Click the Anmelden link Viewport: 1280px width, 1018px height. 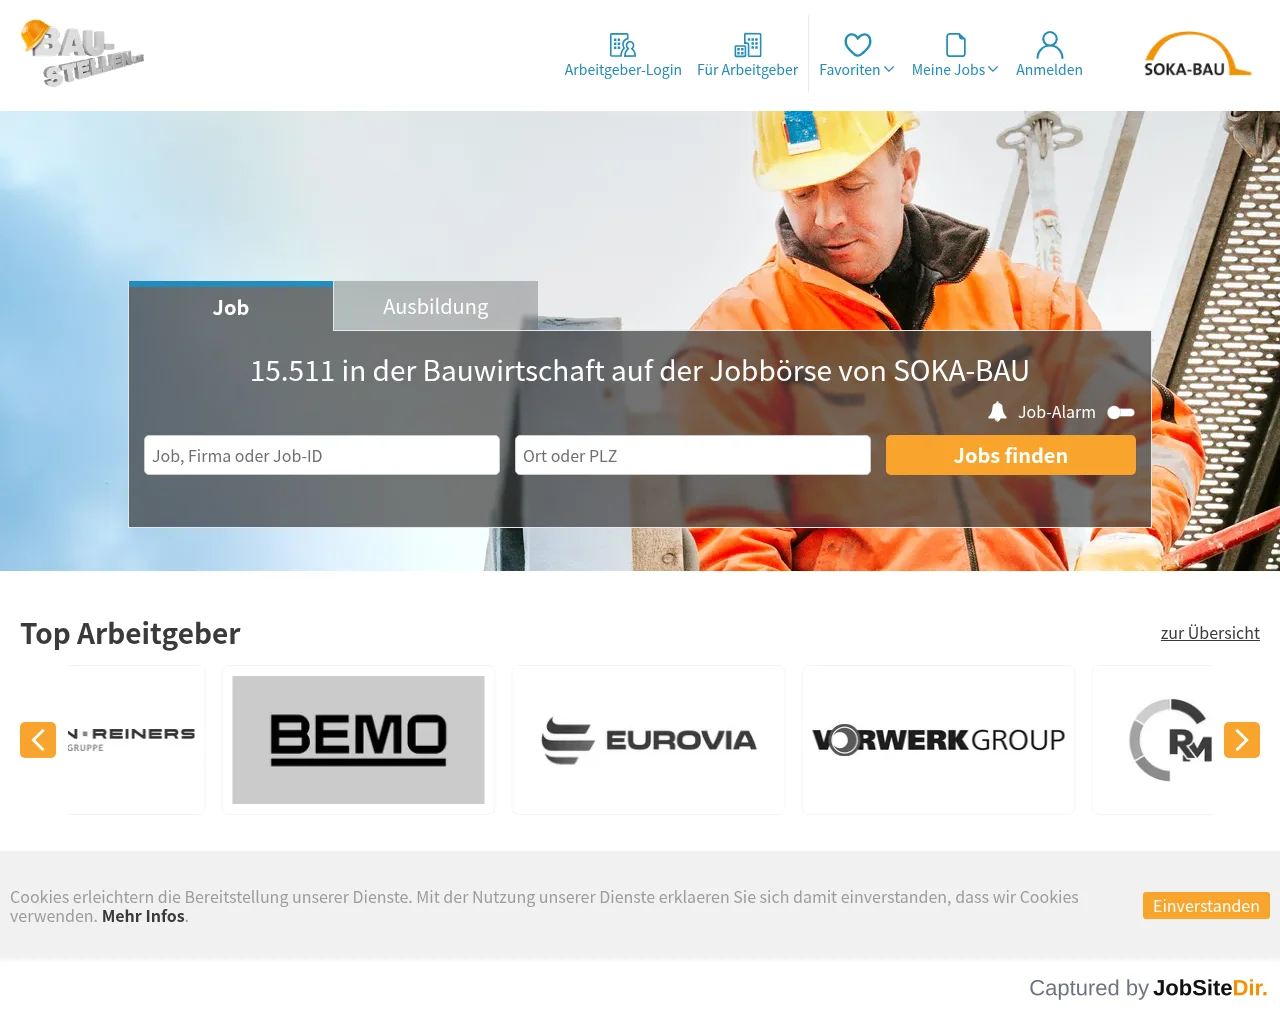(x=1049, y=70)
